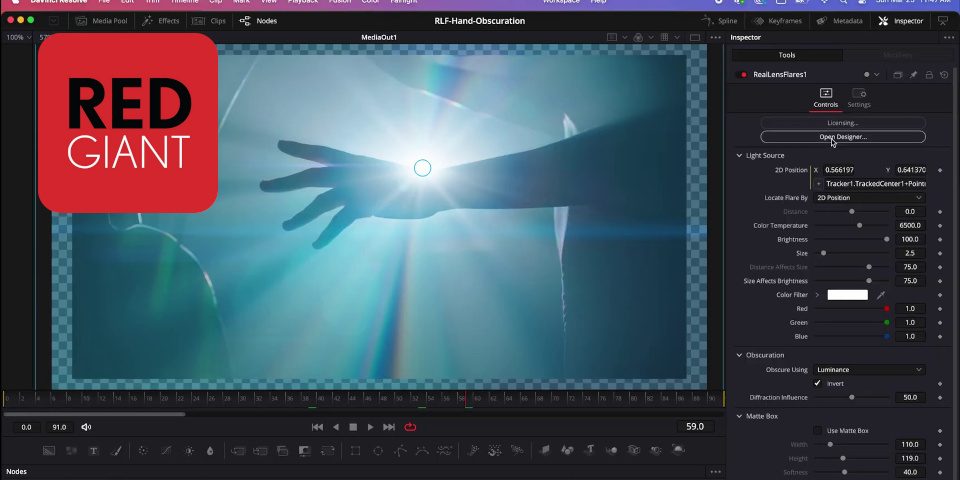
Task: Click the stop playback button
Action: pyautogui.click(x=353, y=427)
